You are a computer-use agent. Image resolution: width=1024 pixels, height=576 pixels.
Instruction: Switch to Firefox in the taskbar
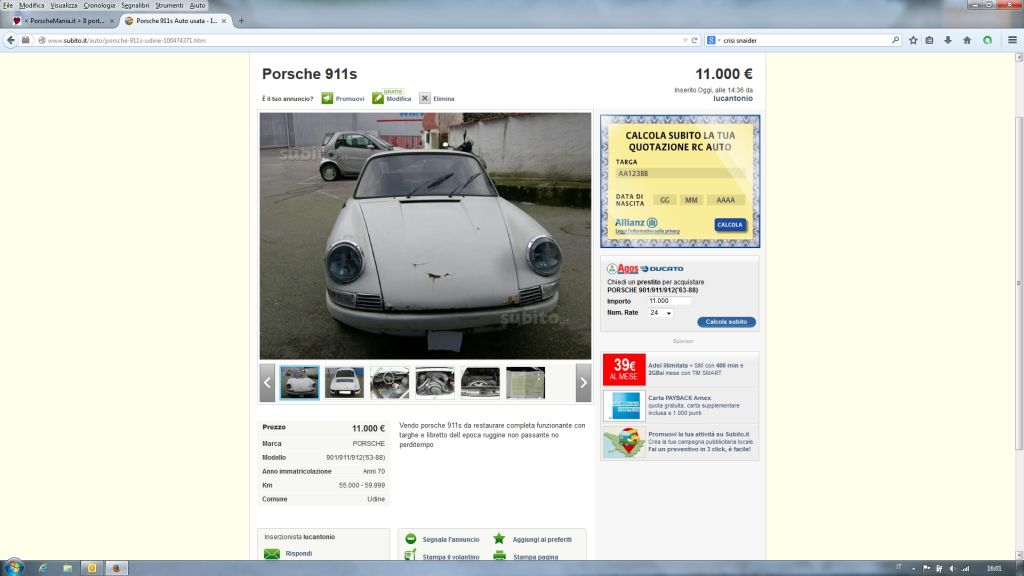[116, 568]
